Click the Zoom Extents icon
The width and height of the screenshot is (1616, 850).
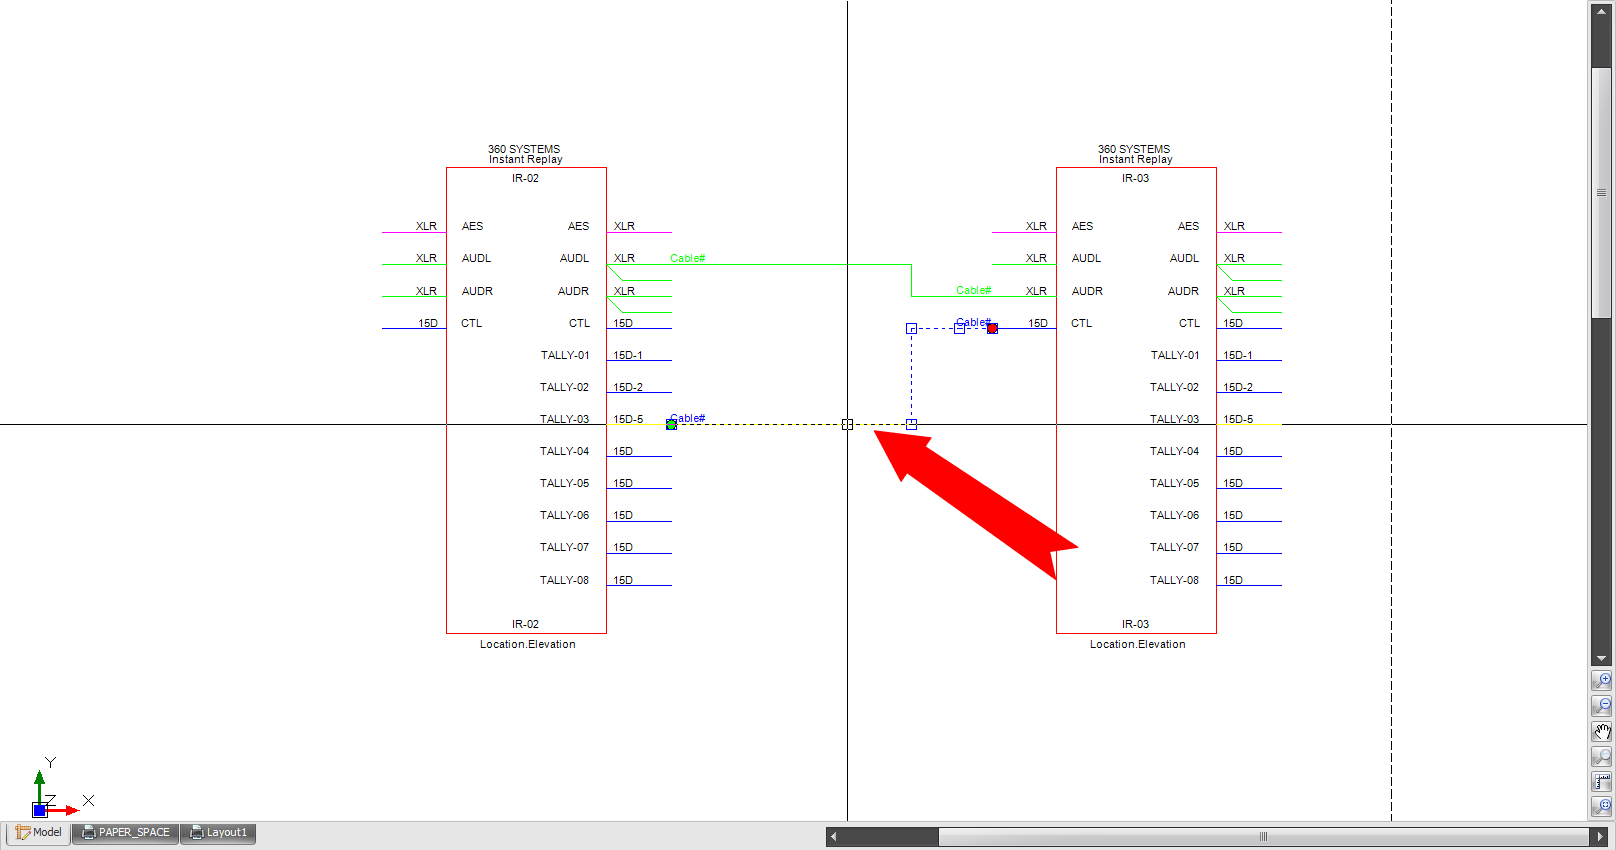[1601, 807]
